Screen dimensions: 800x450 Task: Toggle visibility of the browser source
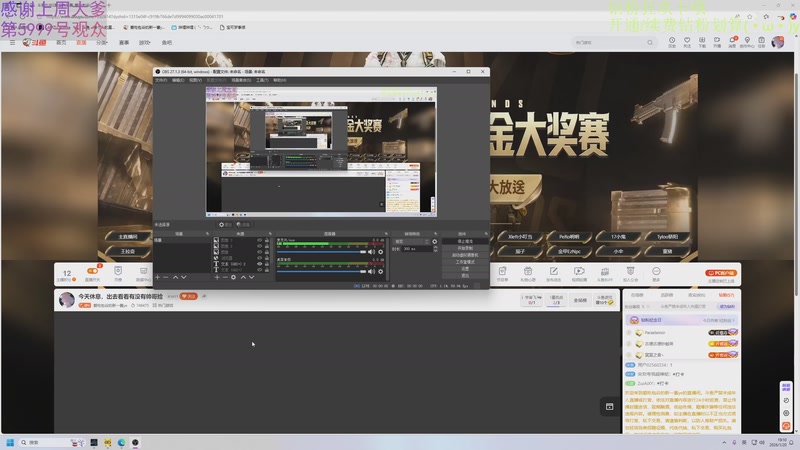(x=259, y=258)
